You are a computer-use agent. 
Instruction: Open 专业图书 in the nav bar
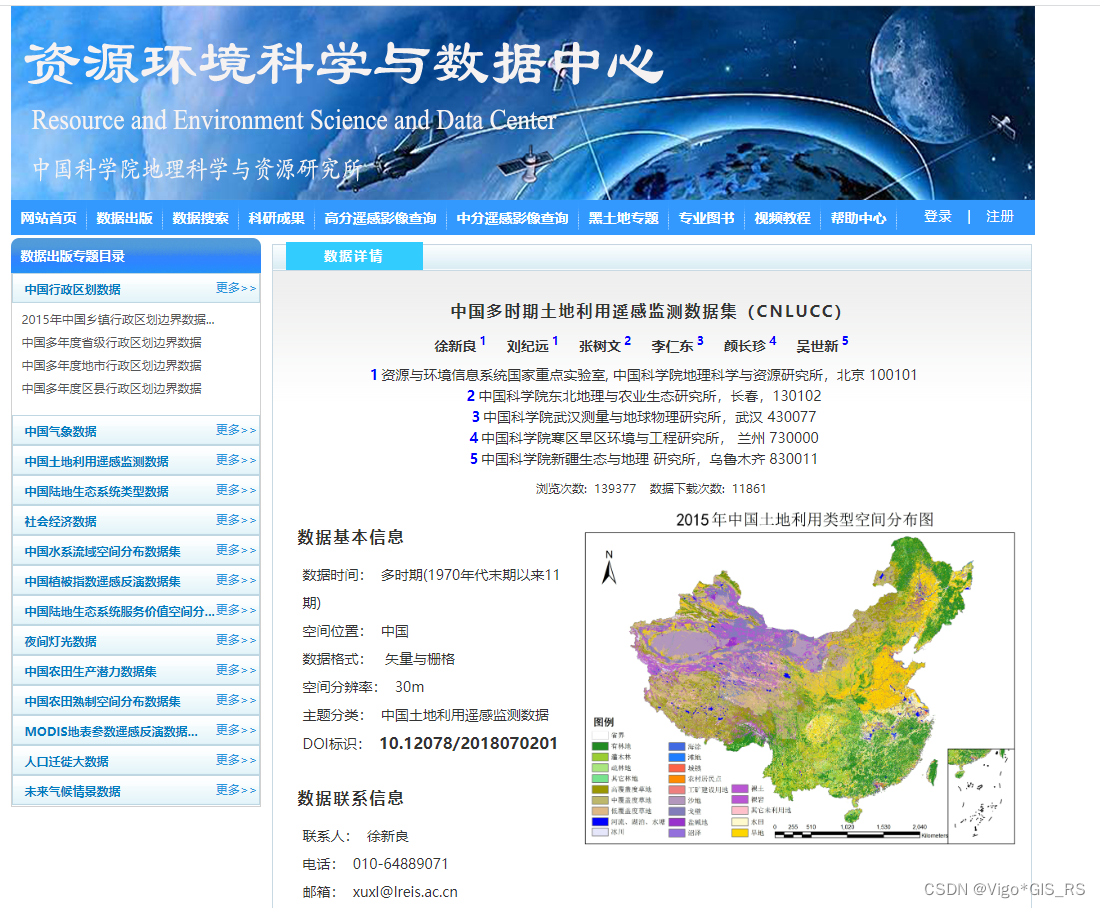[x=706, y=218]
